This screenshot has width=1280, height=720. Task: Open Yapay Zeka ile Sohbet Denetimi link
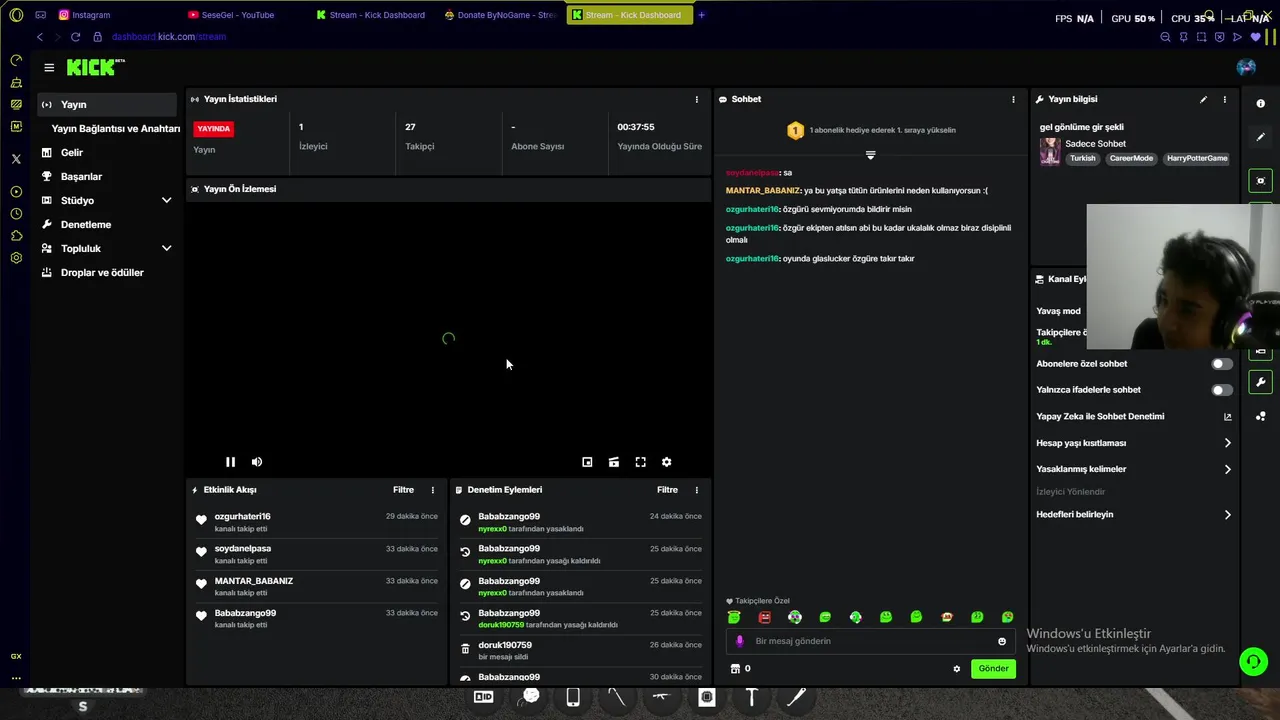[x=1227, y=417]
